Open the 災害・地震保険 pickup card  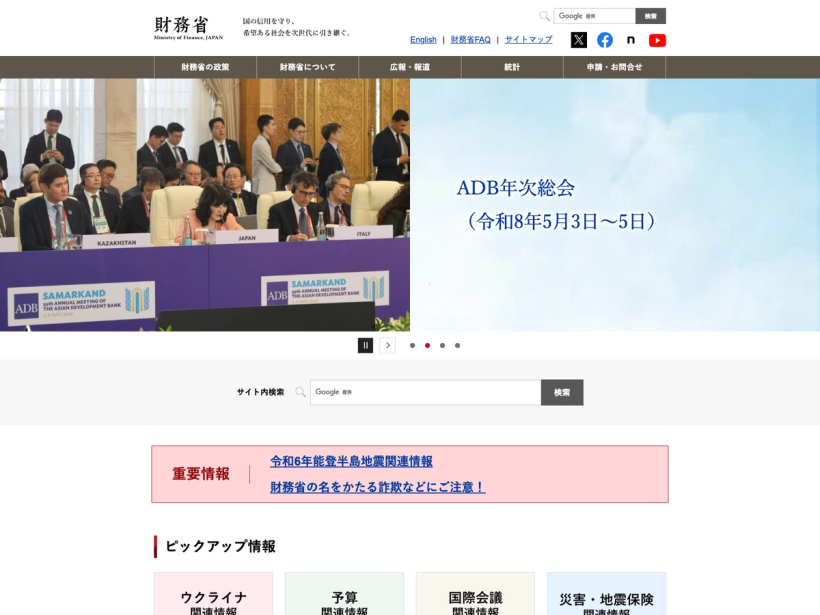pyautogui.click(x=607, y=594)
